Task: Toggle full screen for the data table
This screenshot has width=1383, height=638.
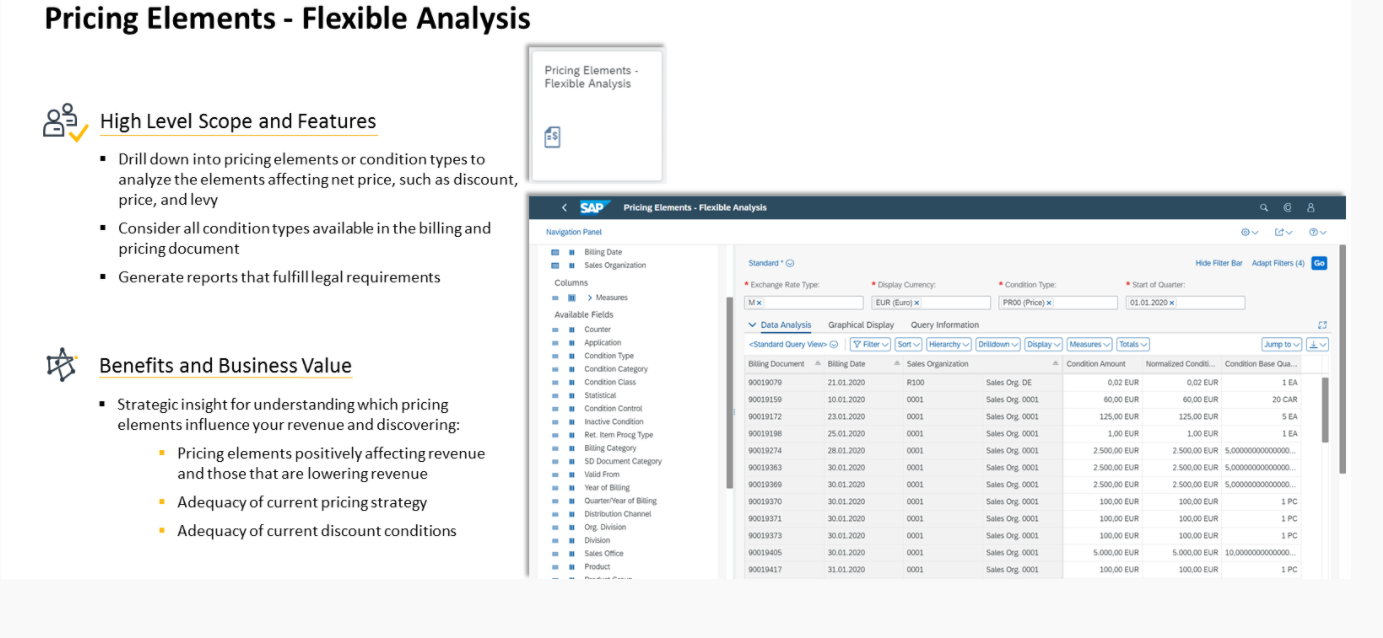Action: pyautogui.click(x=1322, y=325)
